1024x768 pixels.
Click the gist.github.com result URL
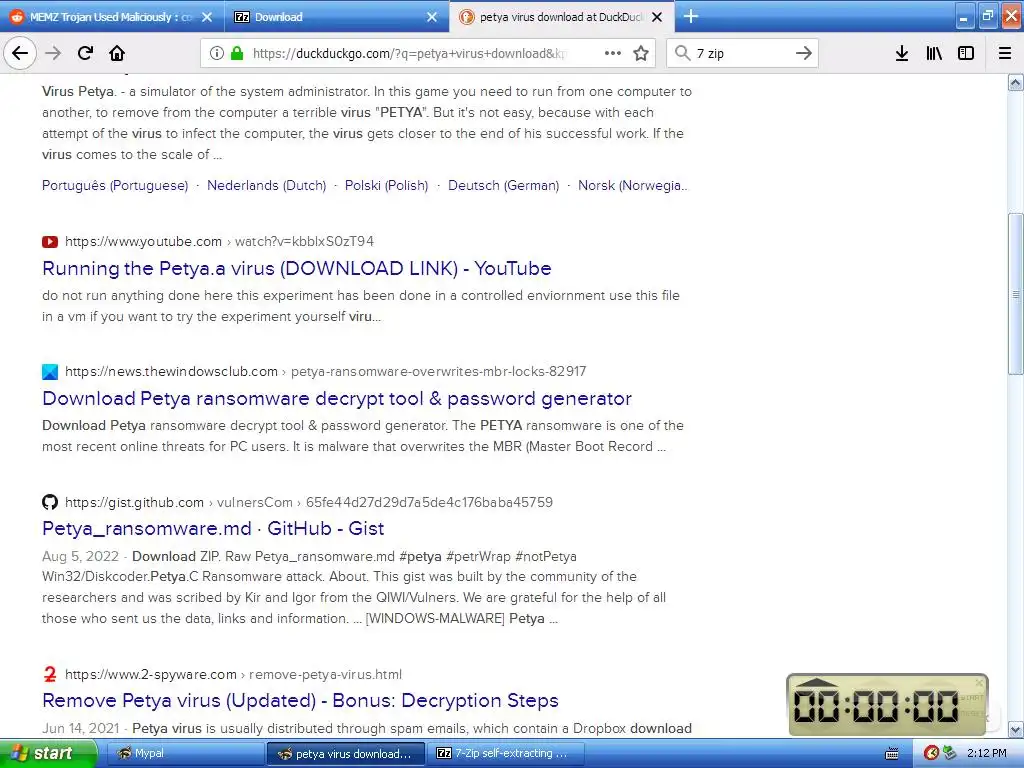309,502
